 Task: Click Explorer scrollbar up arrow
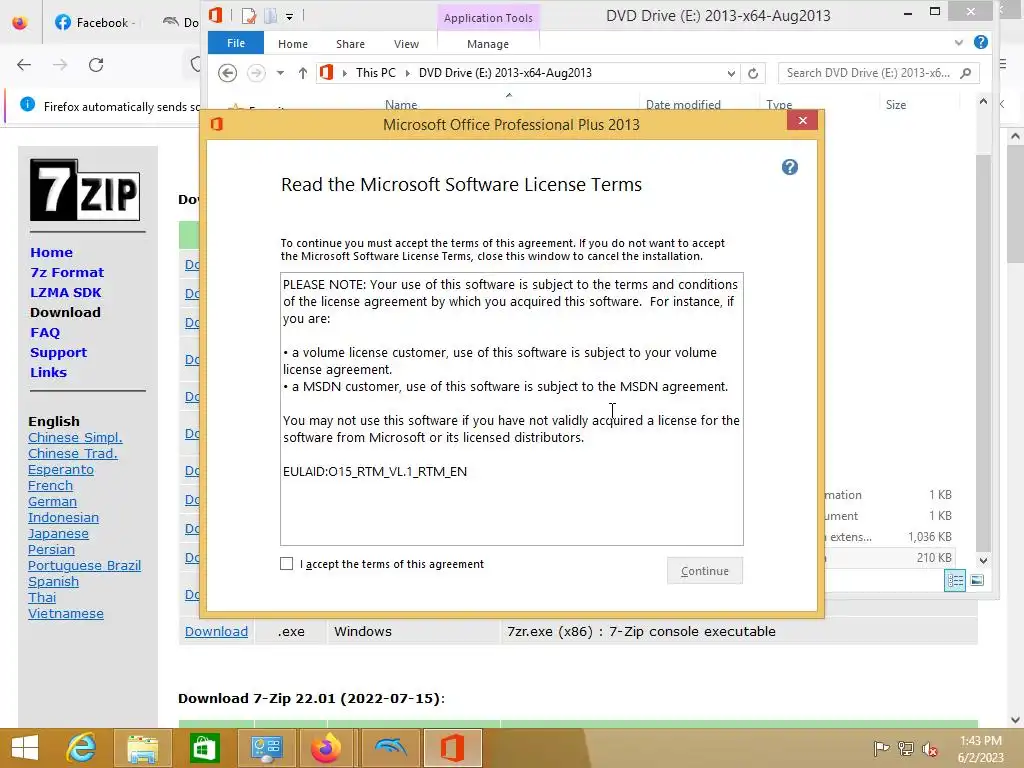click(x=983, y=101)
